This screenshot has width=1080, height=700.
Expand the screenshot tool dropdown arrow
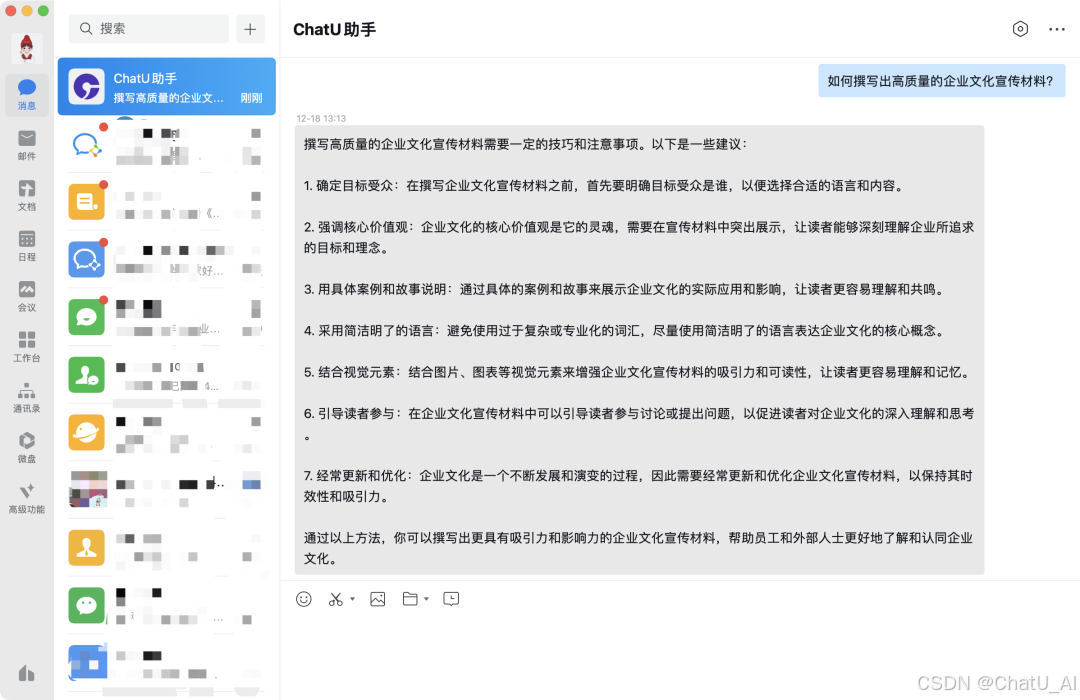click(353, 599)
